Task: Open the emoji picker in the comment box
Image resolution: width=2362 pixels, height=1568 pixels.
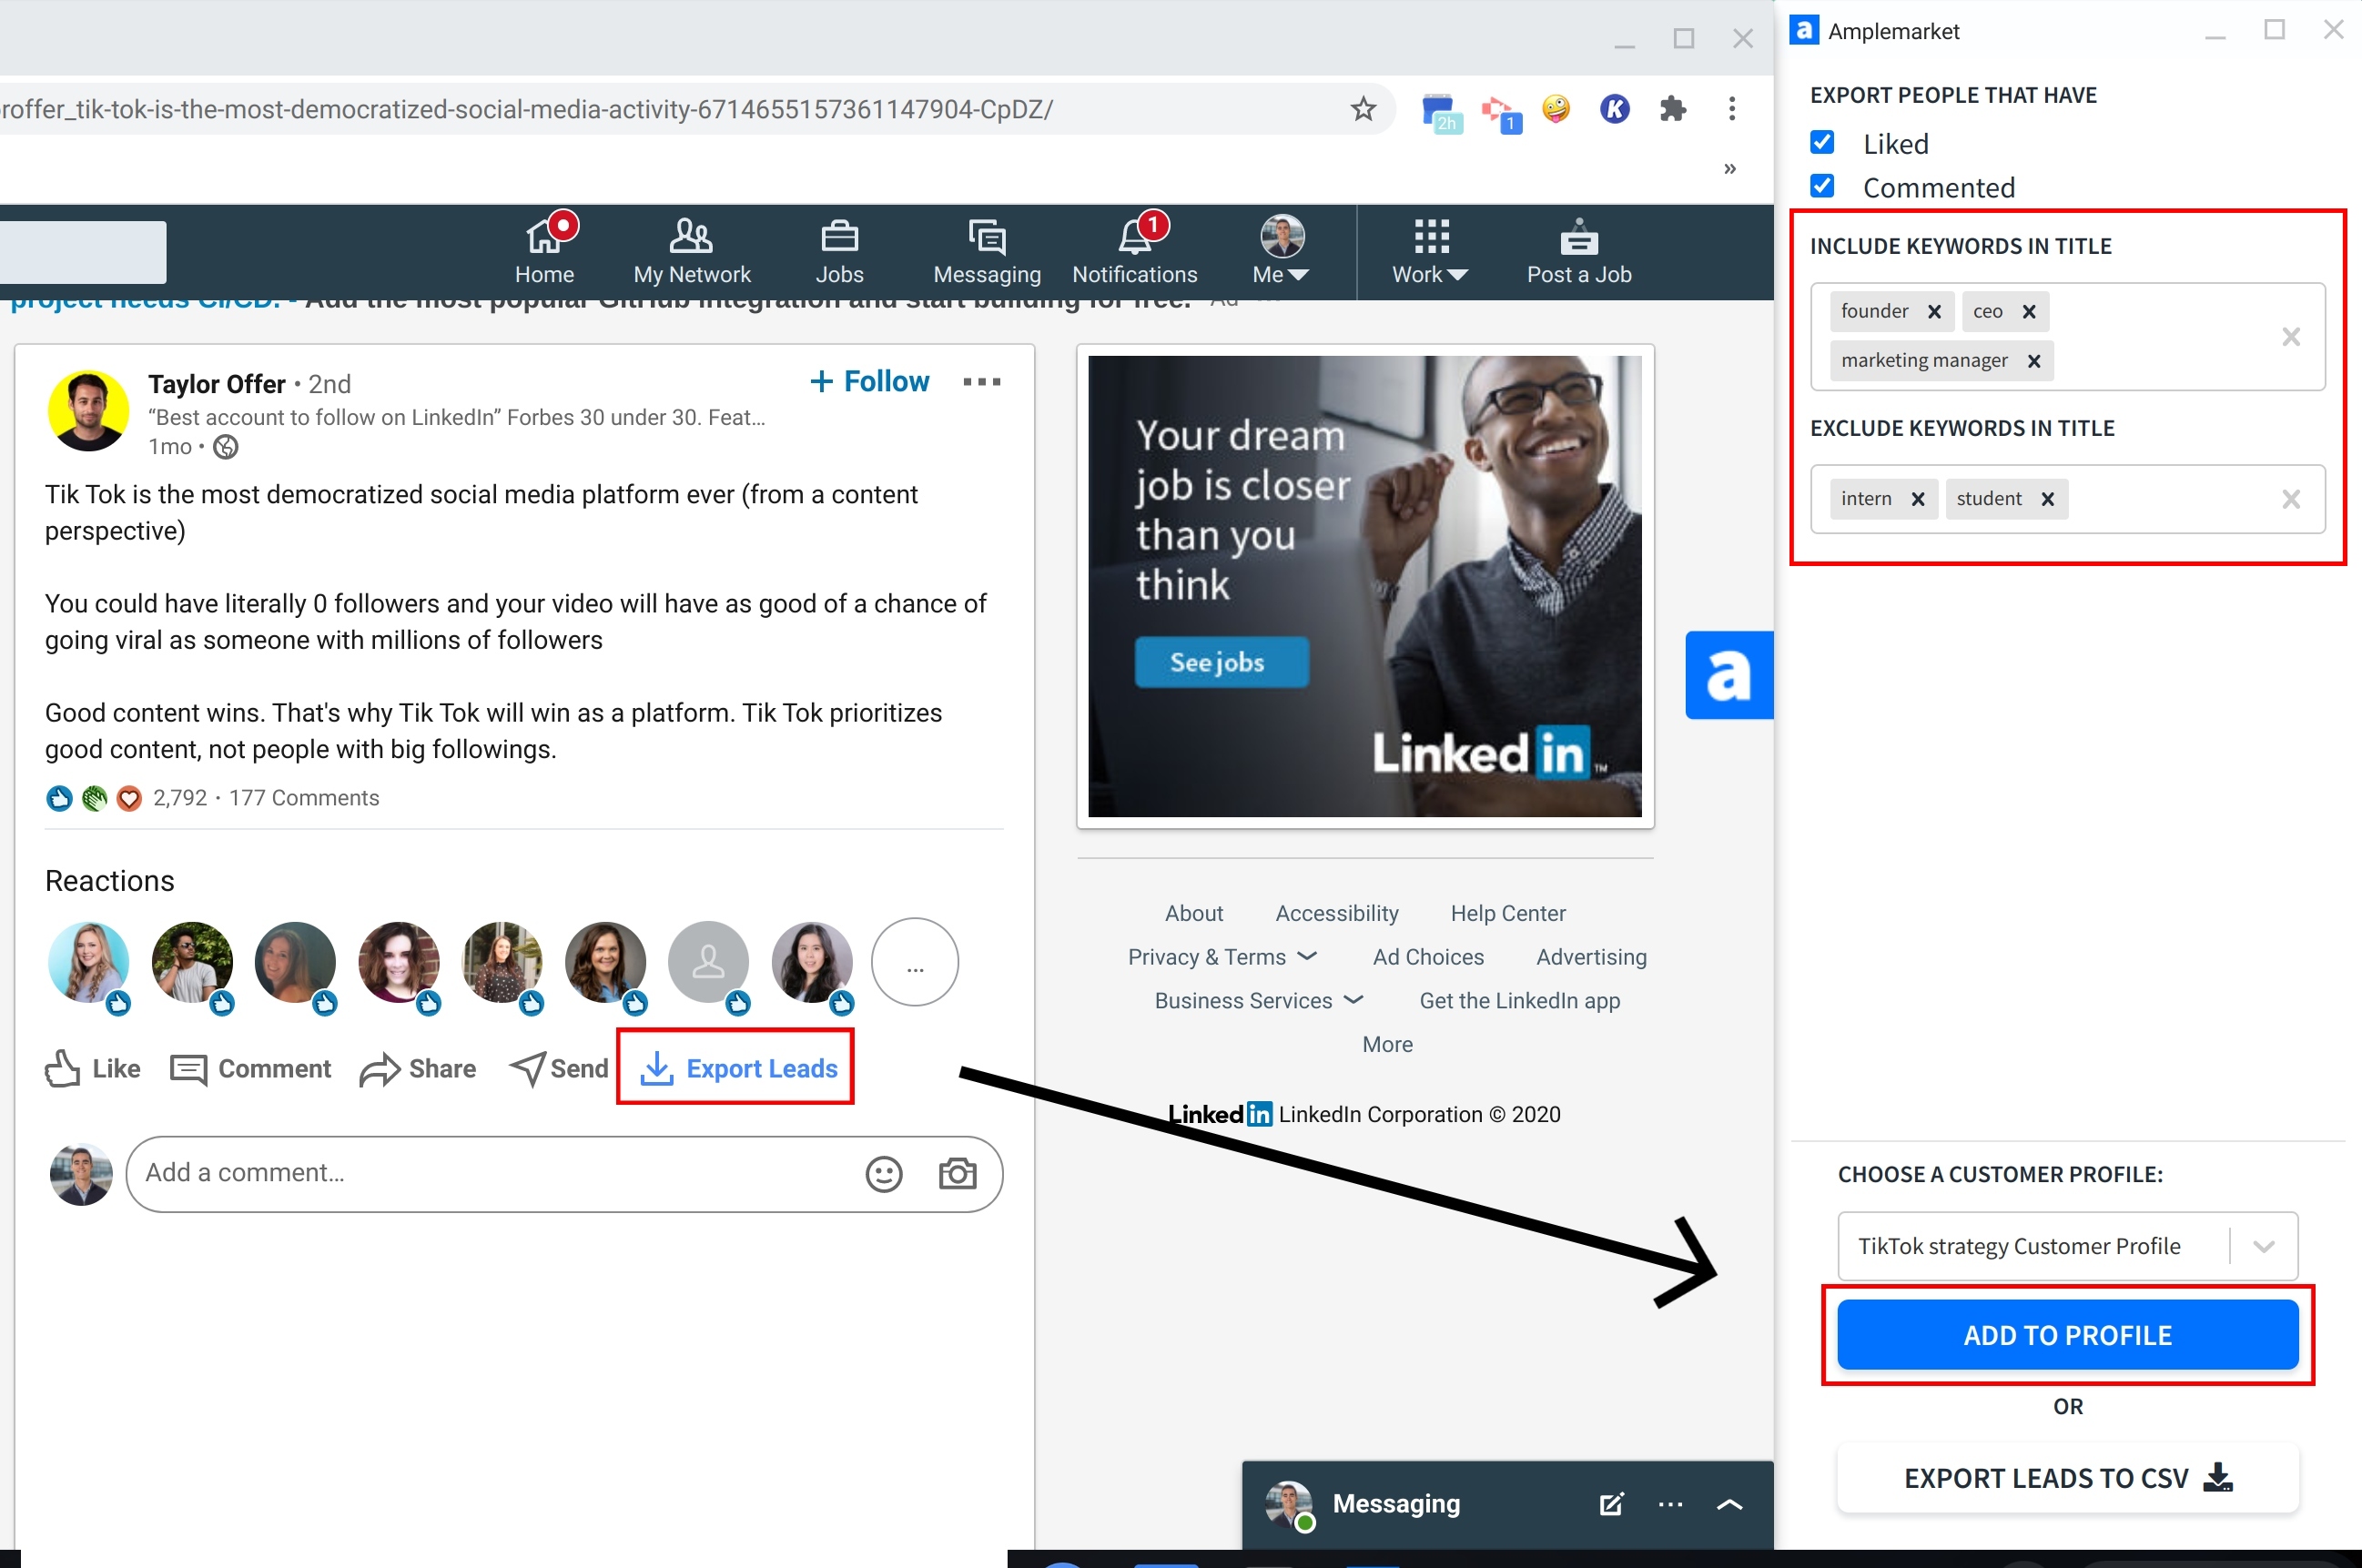Action: (883, 1174)
